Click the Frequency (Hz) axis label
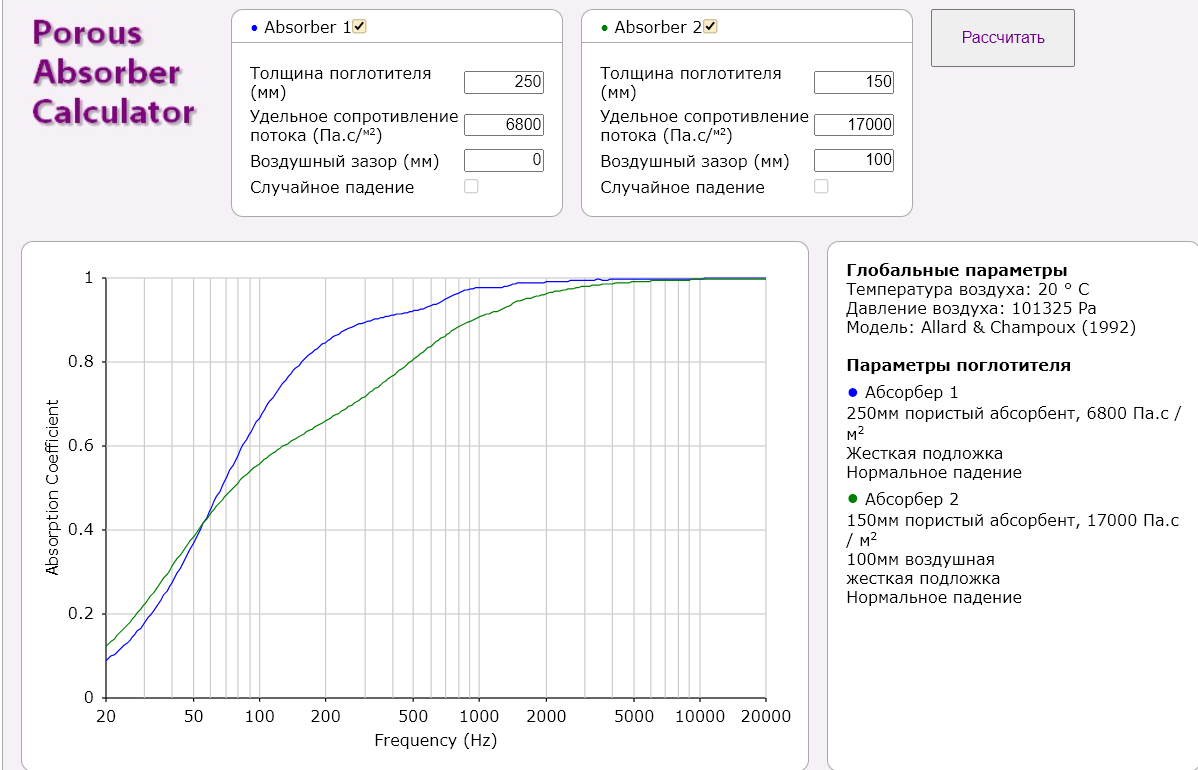The height and width of the screenshot is (770, 1198). click(435, 741)
